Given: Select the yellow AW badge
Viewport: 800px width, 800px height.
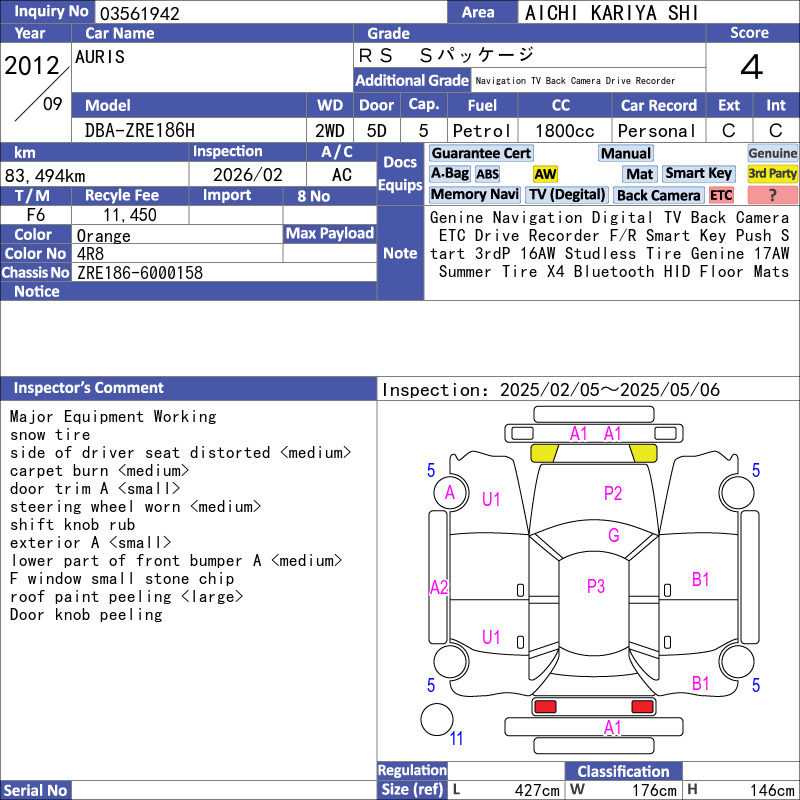Looking at the screenshot, I should [545, 174].
